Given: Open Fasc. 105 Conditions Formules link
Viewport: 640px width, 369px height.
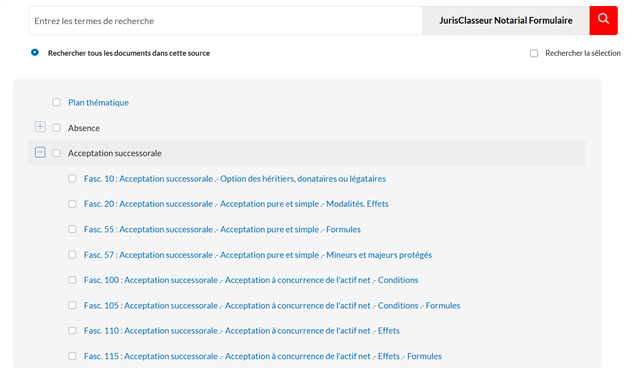Looking at the screenshot, I should click(x=272, y=305).
